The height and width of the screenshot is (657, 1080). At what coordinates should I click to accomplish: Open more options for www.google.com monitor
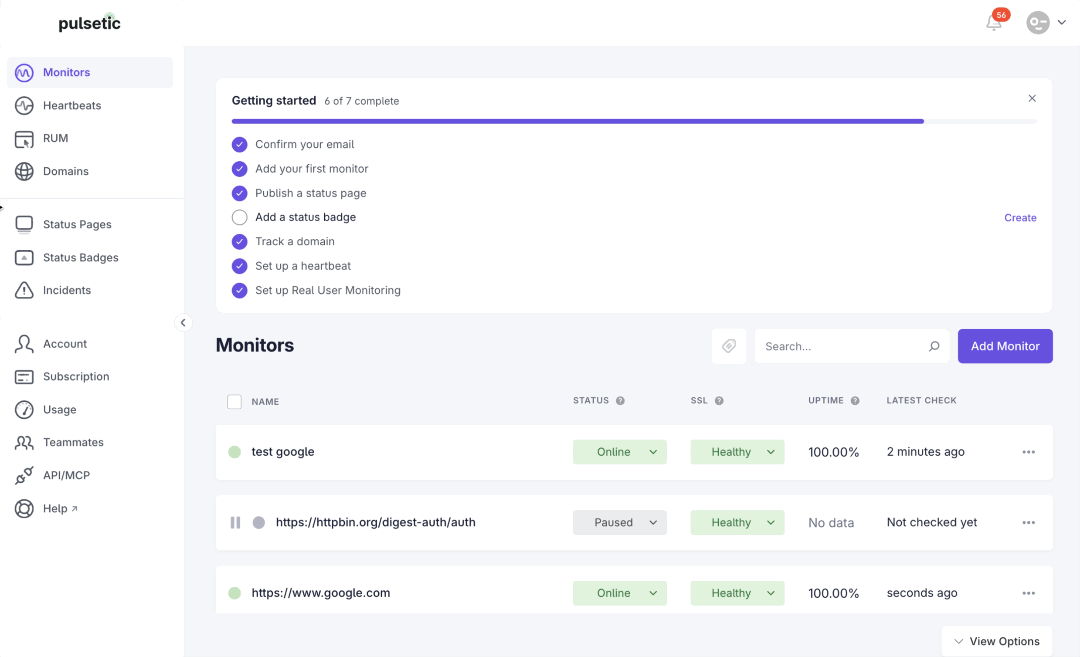pyautogui.click(x=1028, y=593)
